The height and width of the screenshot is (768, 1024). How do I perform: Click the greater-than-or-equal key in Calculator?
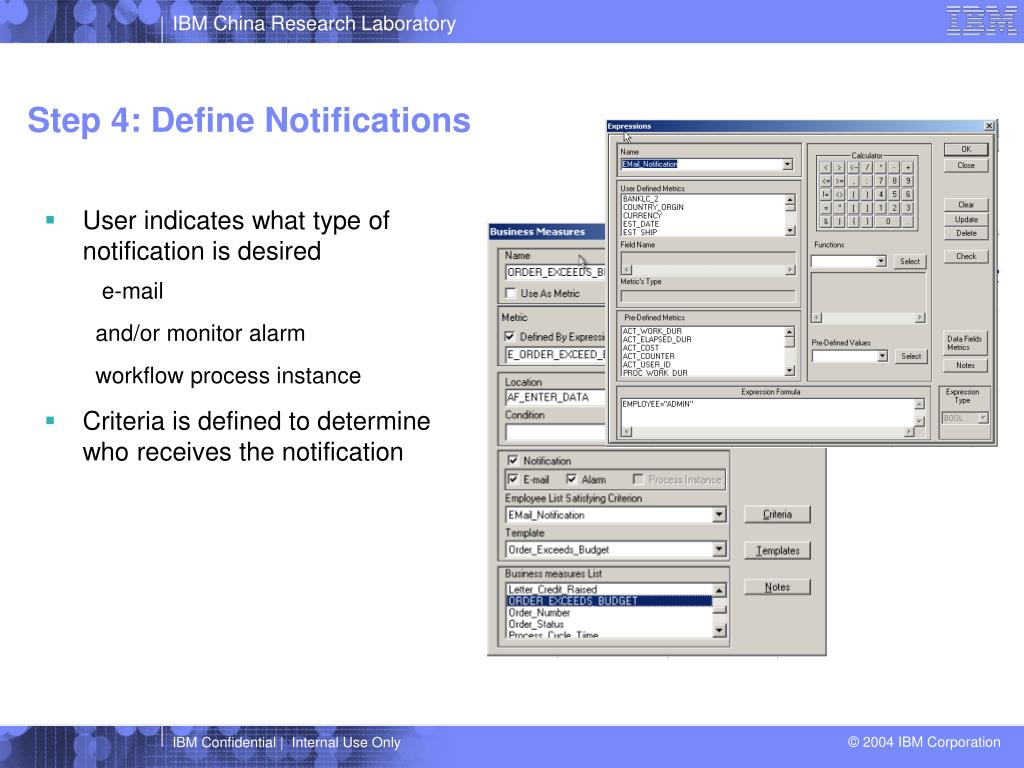click(839, 181)
